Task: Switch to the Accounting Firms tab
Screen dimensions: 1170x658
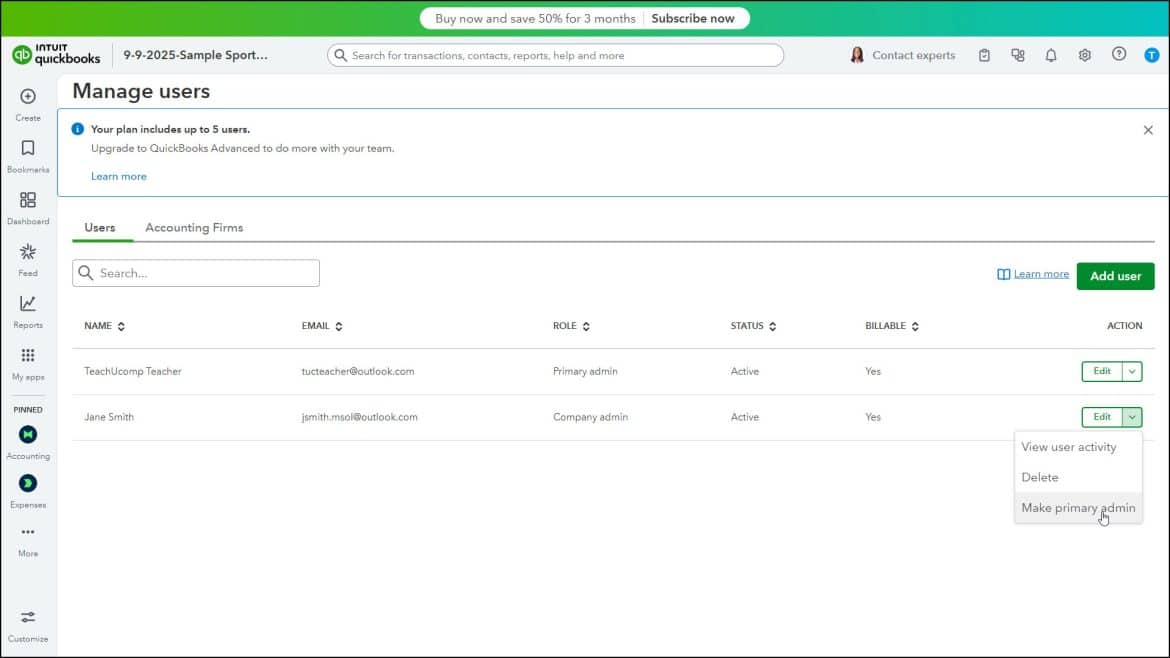Action: point(194,227)
